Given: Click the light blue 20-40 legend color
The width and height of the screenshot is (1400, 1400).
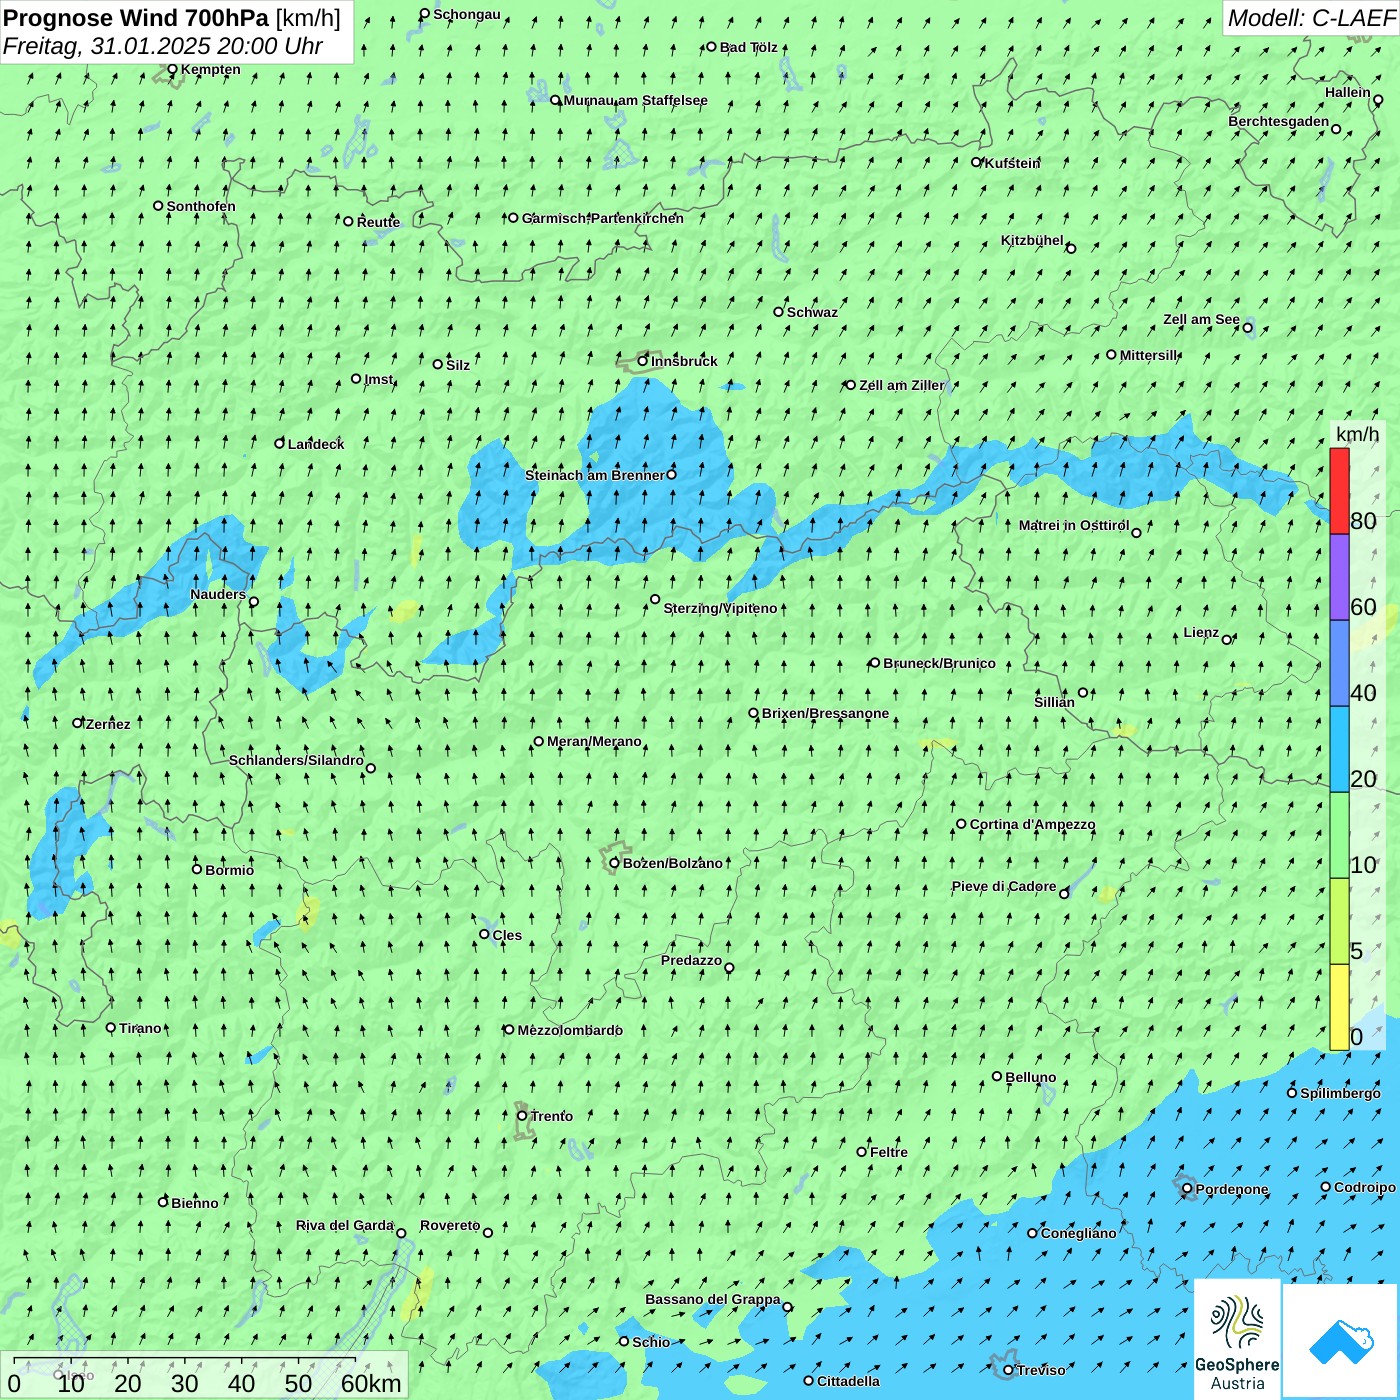Looking at the screenshot, I should (1339, 749).
